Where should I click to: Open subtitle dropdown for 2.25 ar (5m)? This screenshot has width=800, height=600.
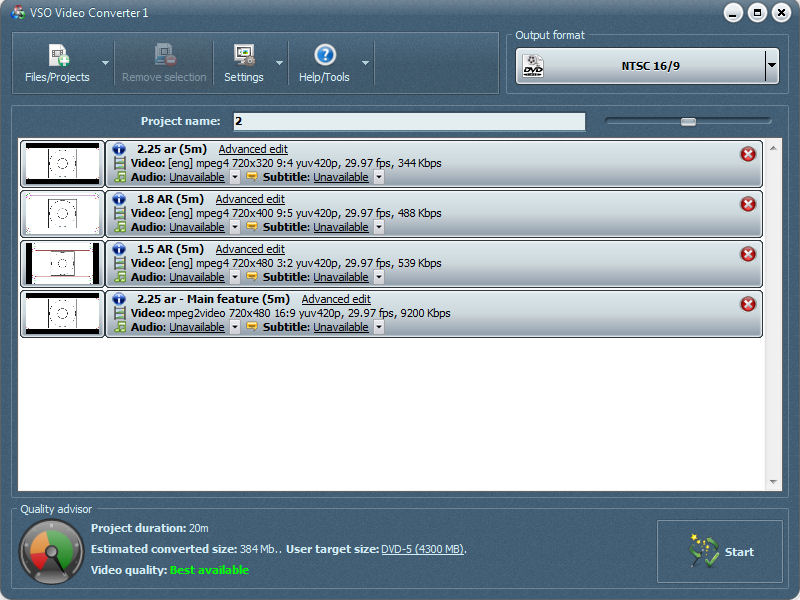click(379, 177)
